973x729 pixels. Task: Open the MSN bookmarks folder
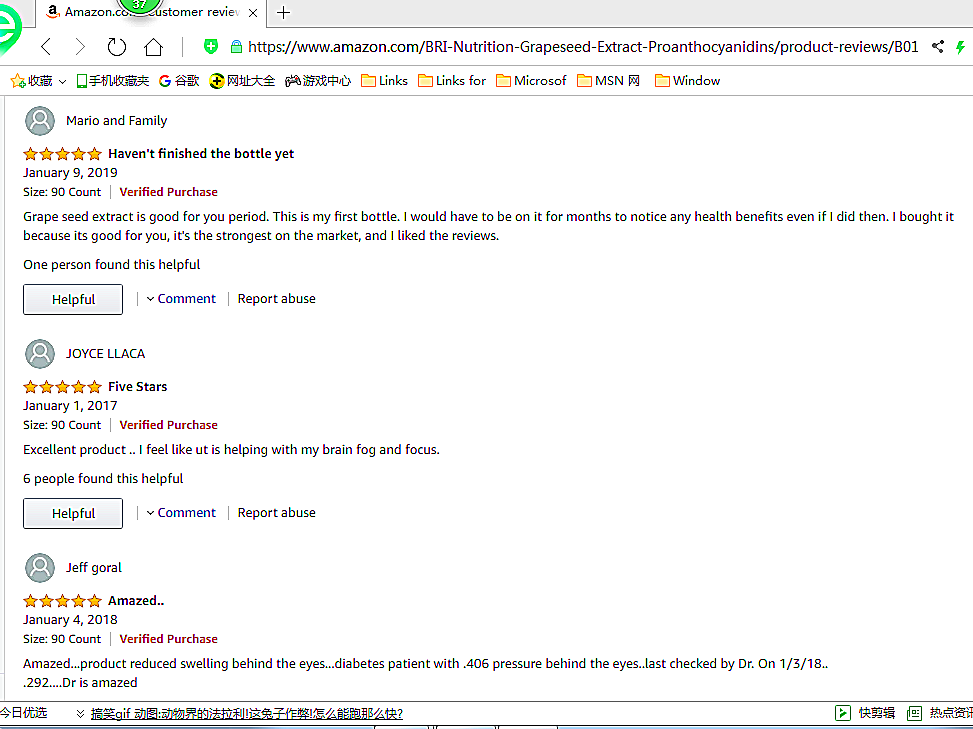[609, 81]
